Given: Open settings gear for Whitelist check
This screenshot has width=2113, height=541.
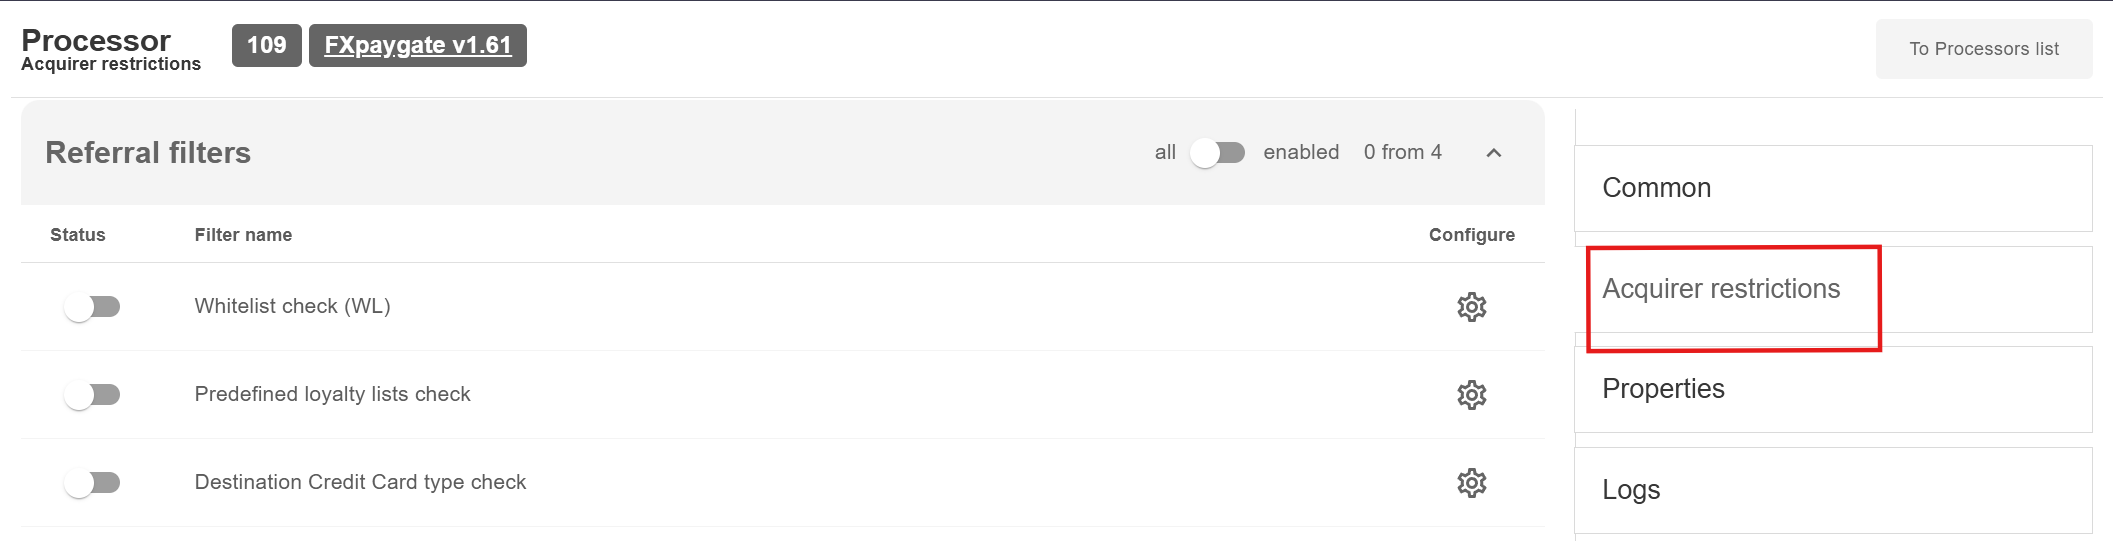Looking at the screenshot, I should 1471,307.
